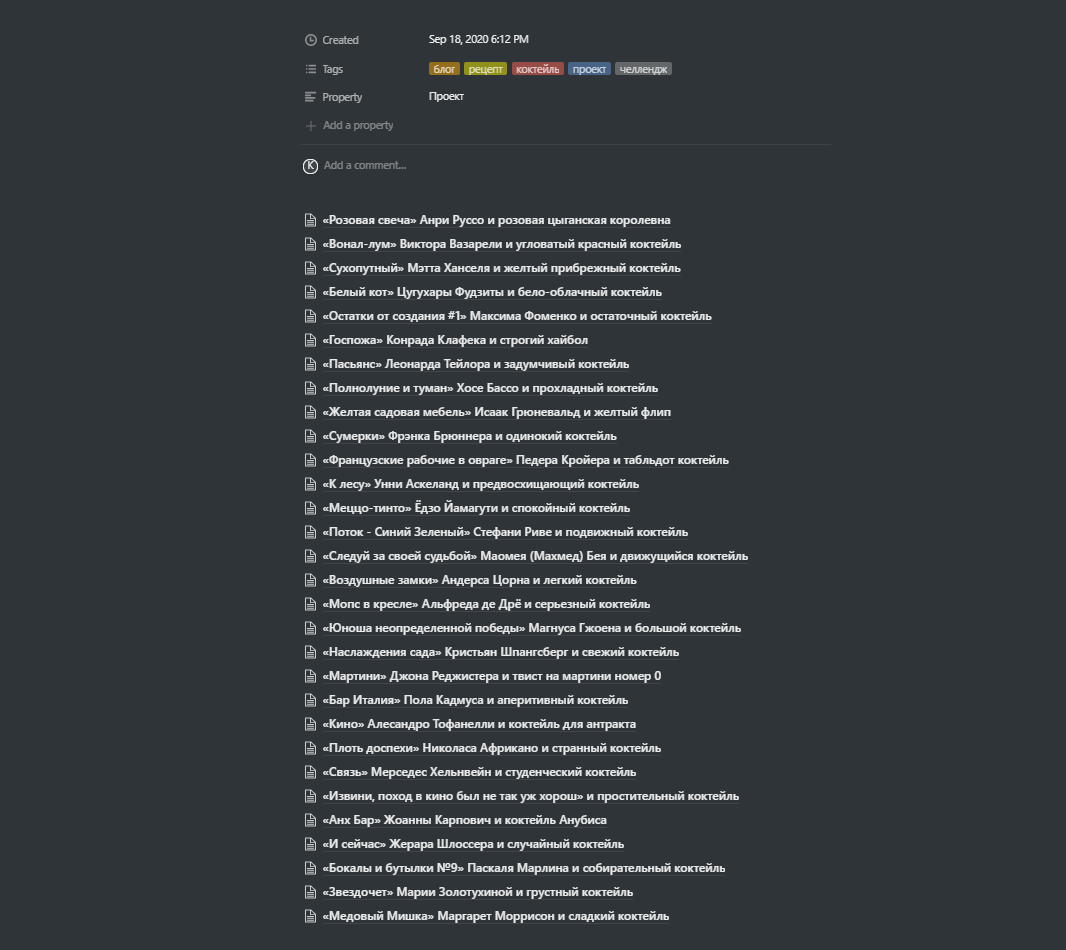Click the gray челлендж tag
This screenshot has width=1066, height=950.
pyautogui.click(x=643, y=69)
